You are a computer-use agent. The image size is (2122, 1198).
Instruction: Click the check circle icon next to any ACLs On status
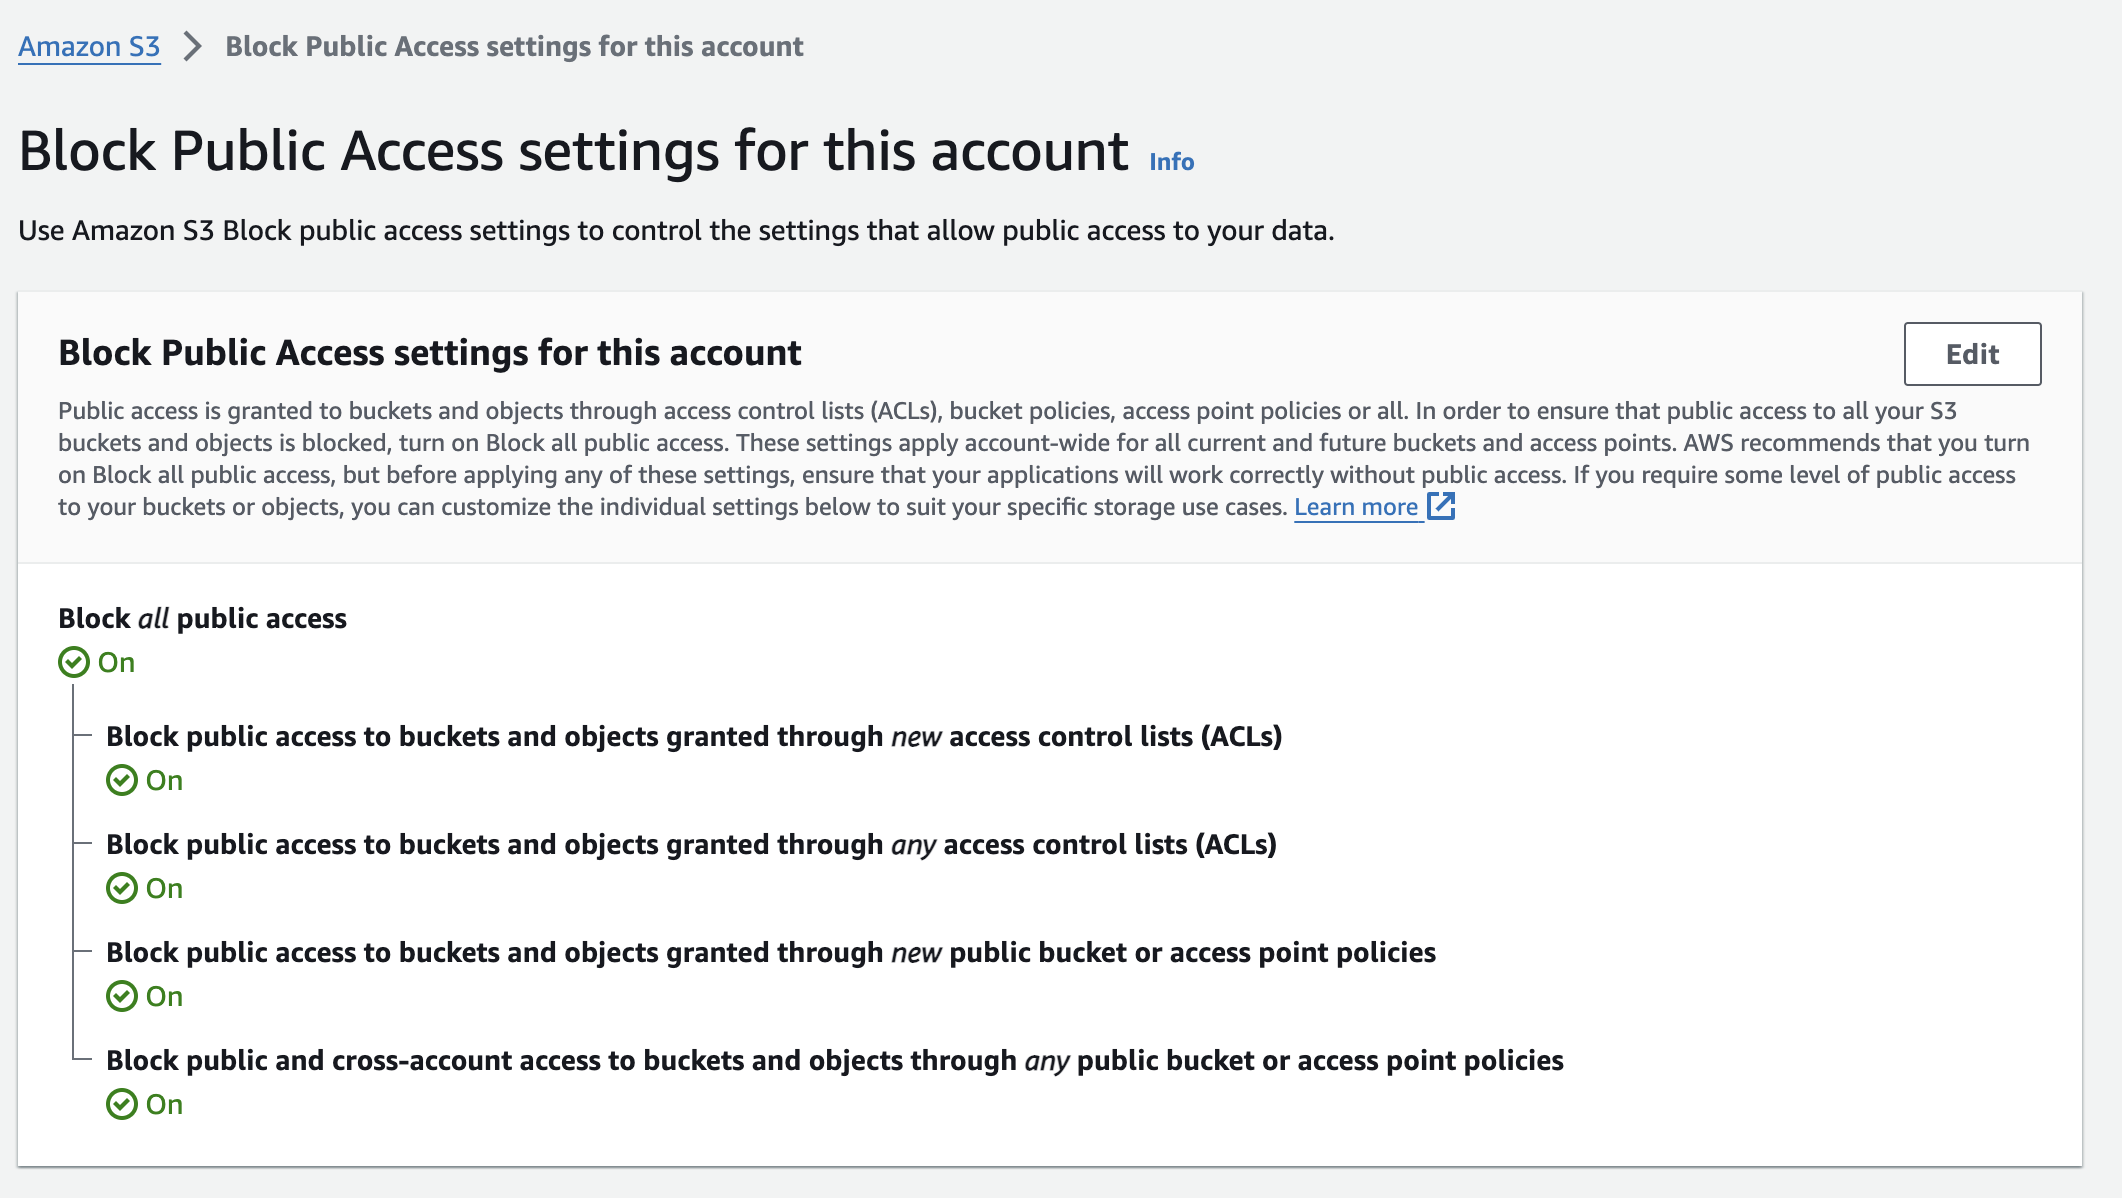tap(123, 888)
